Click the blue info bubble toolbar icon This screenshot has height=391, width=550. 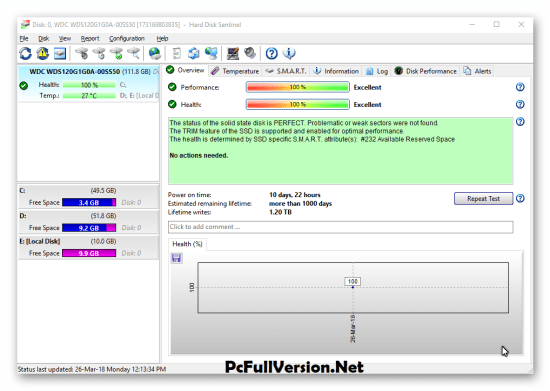click(289, 53)
